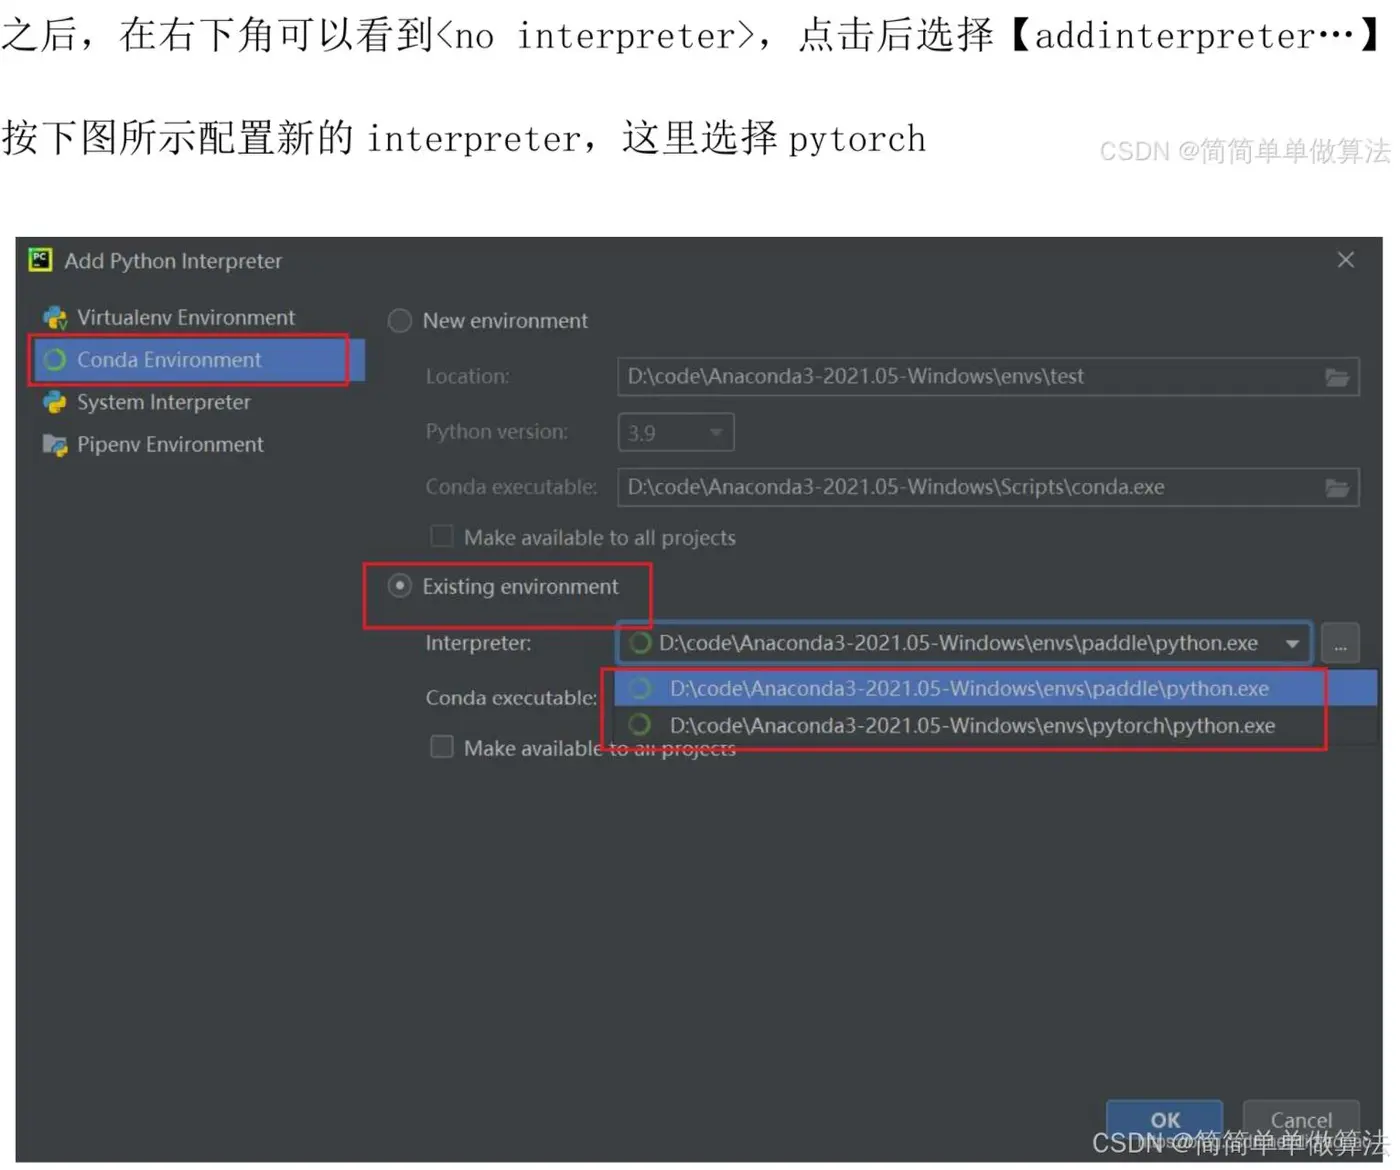Choose envs\paddle\python.exe from the dropdown list
The image size is (1400, 1170).
click(995, 689)
